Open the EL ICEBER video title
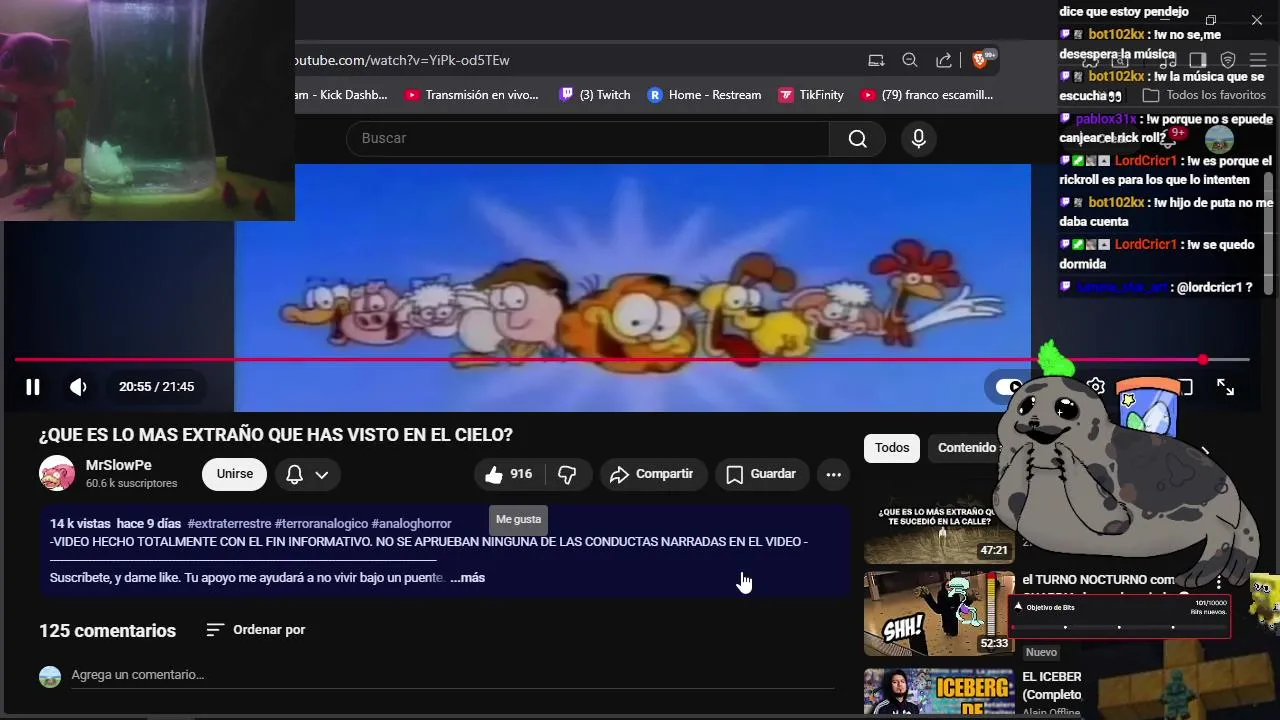 click(1052, 685)
